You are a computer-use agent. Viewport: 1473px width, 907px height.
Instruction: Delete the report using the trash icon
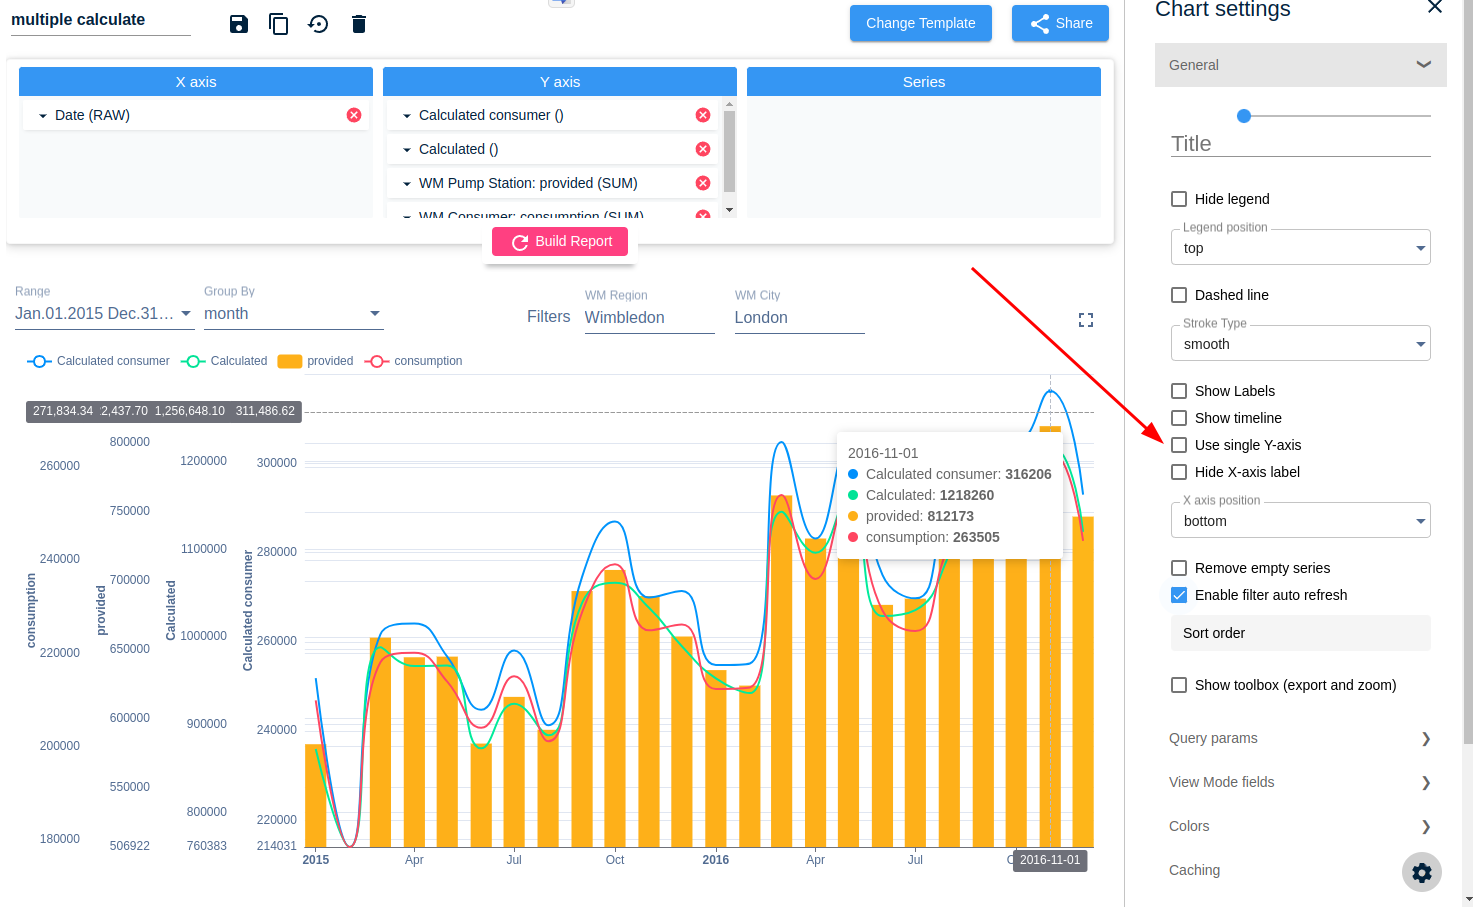pyautogui.click(x=358, y=23)
